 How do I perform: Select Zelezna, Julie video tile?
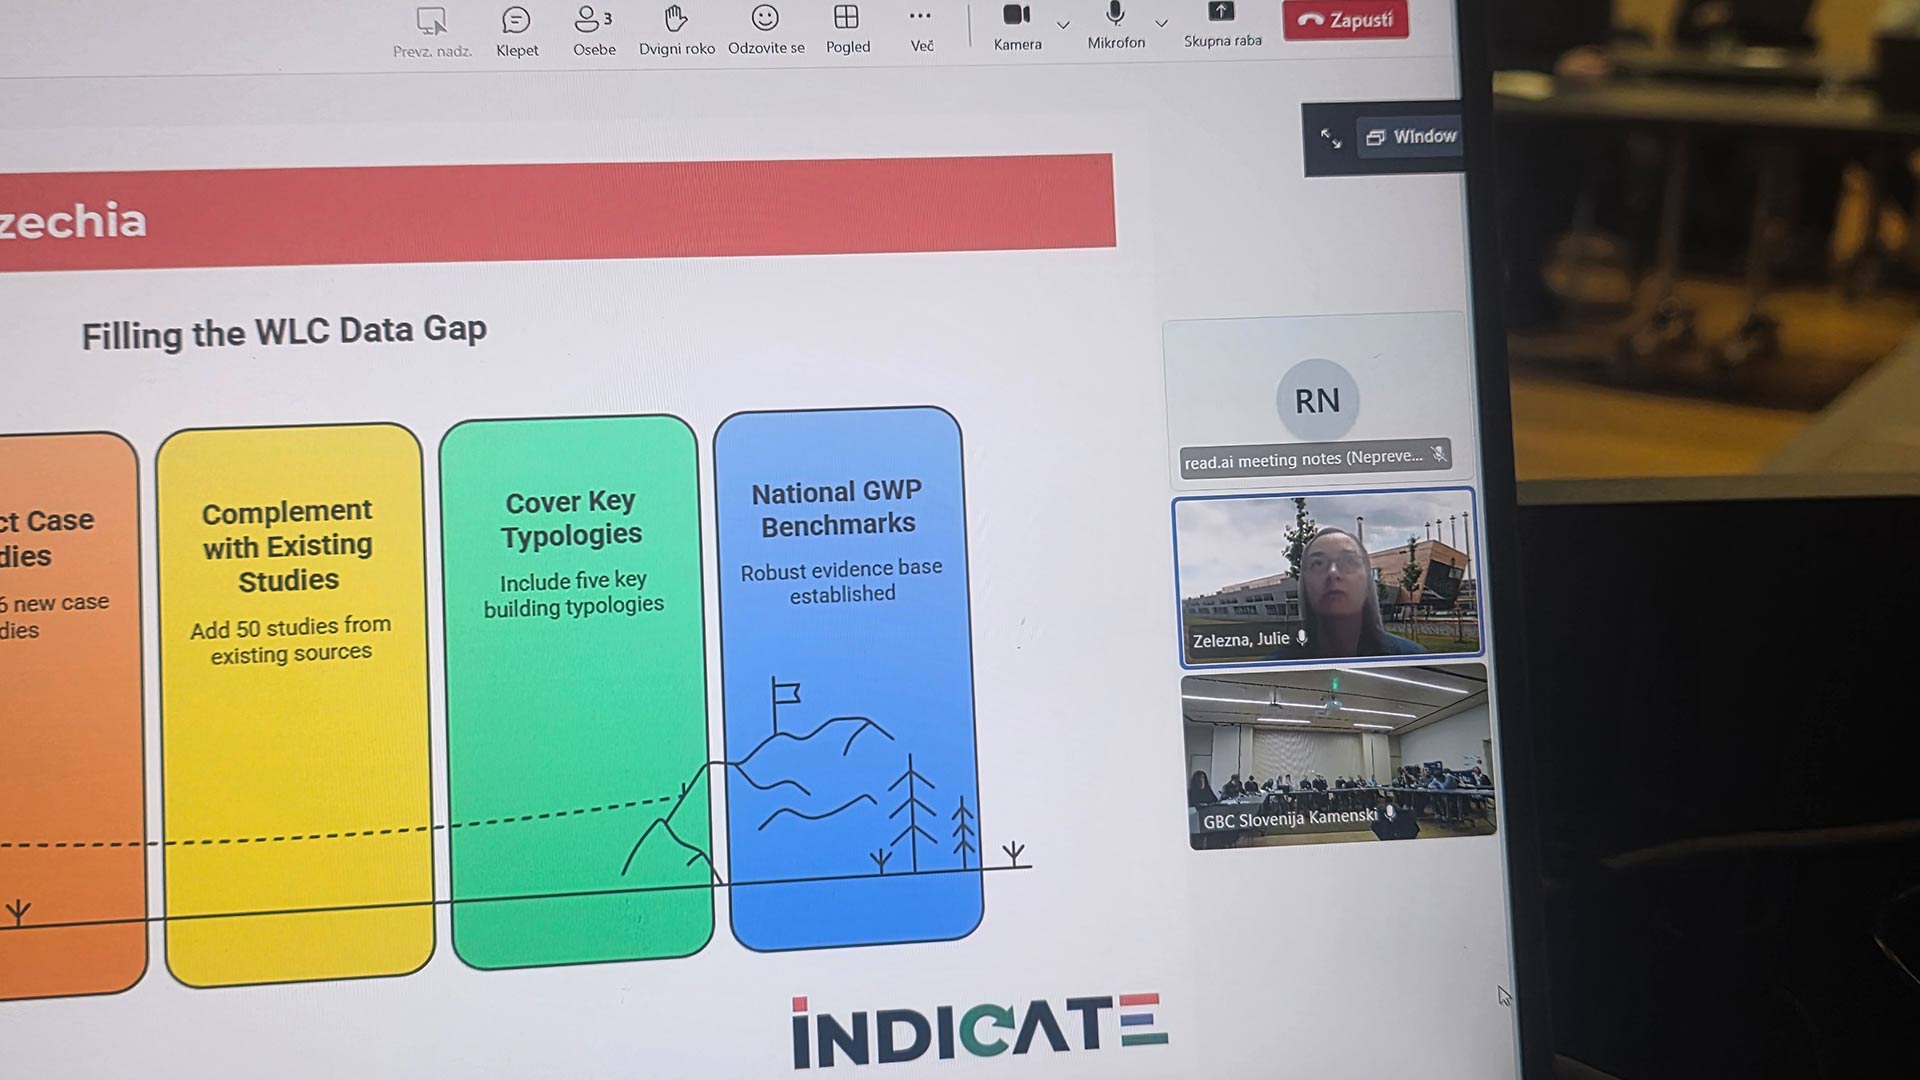pos(1326,577)
